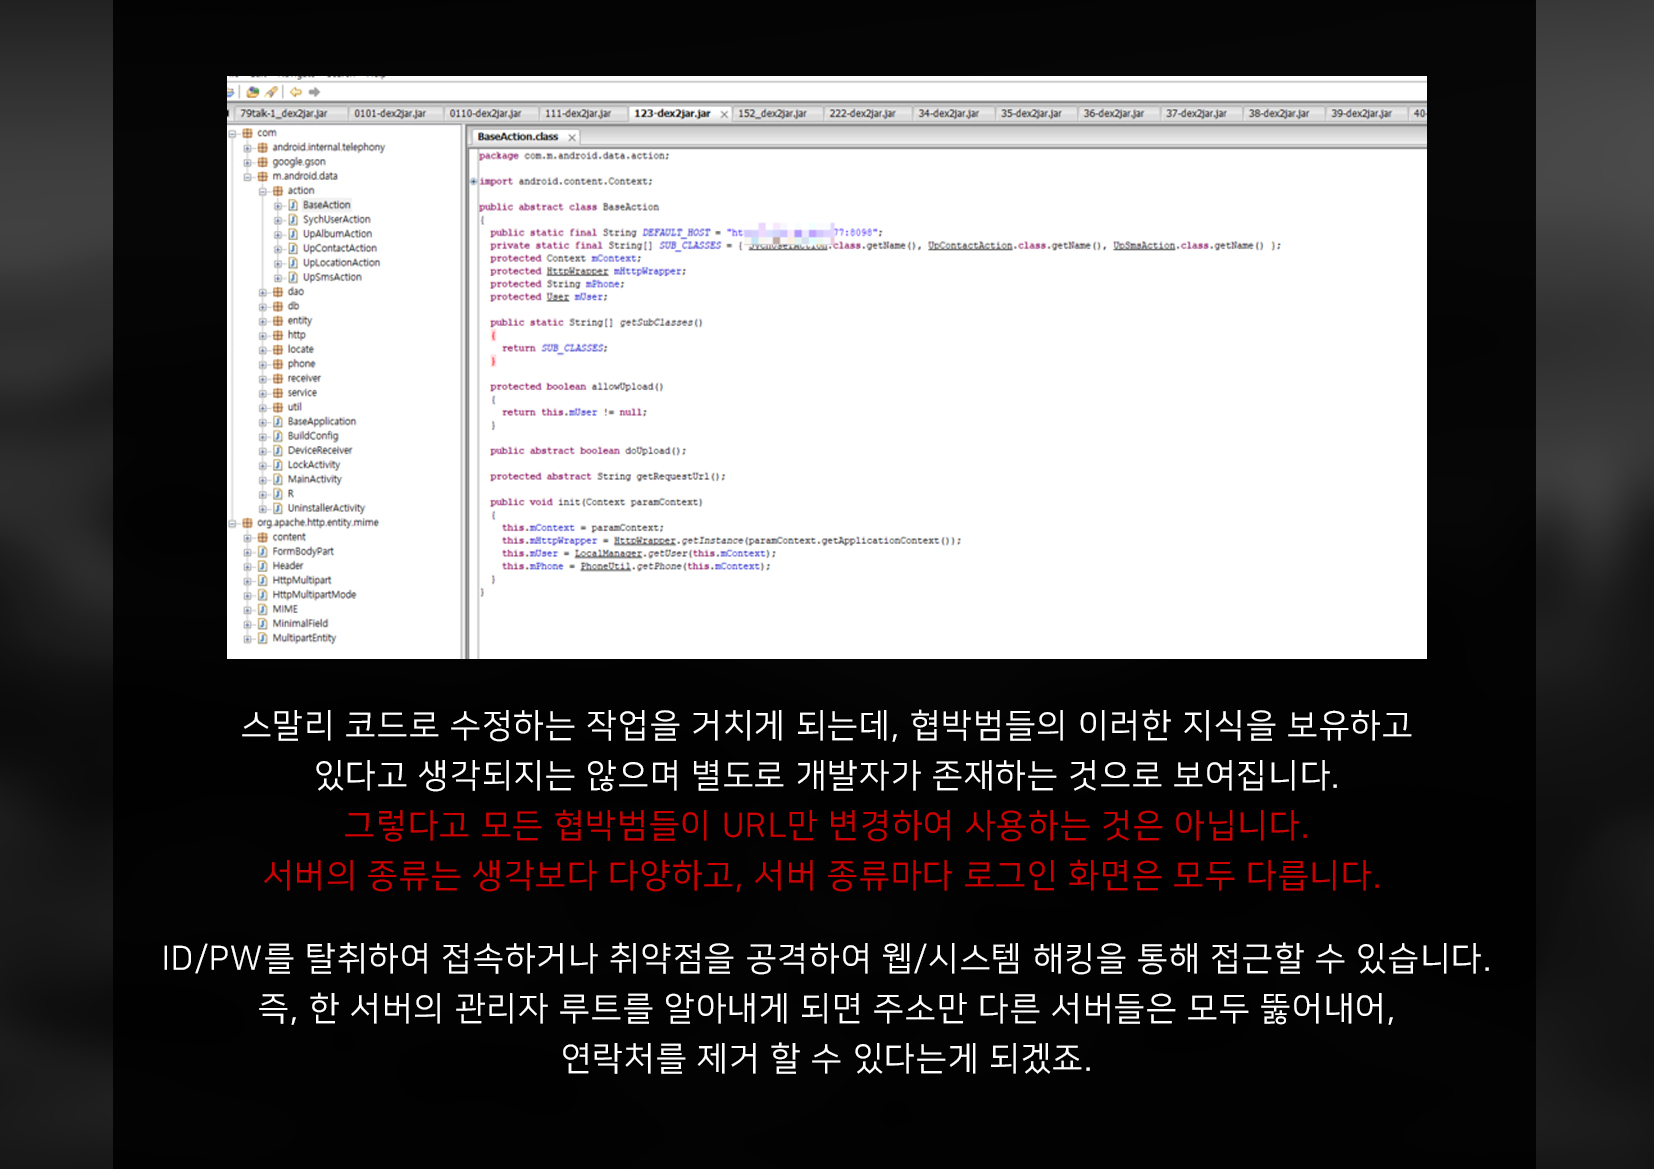1654x1169 pixels.
Task: Select UpContactAction class in tree
Action: point(340,249)
